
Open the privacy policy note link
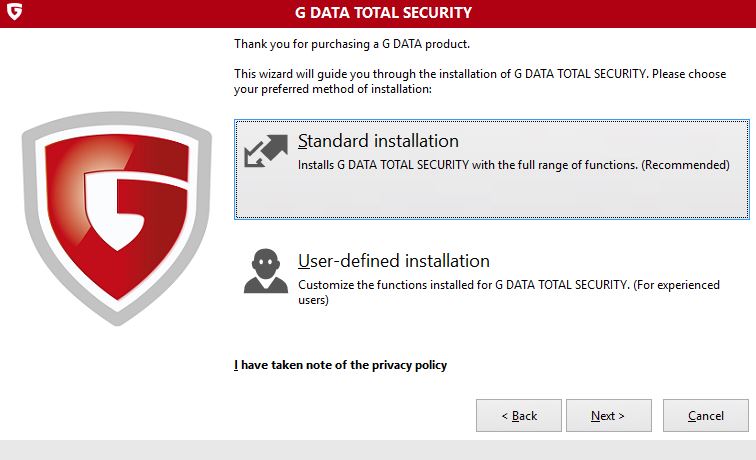pyautogui.click(x=340, y=365)
